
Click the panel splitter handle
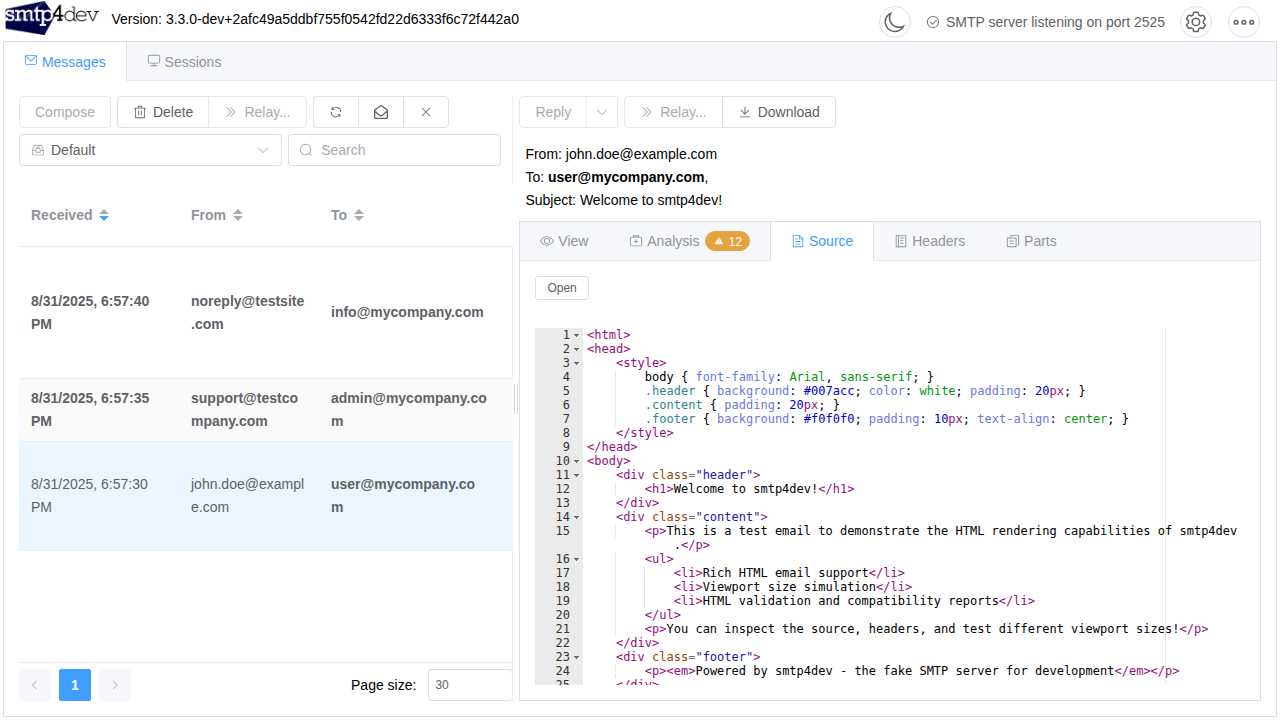[516, 400]
